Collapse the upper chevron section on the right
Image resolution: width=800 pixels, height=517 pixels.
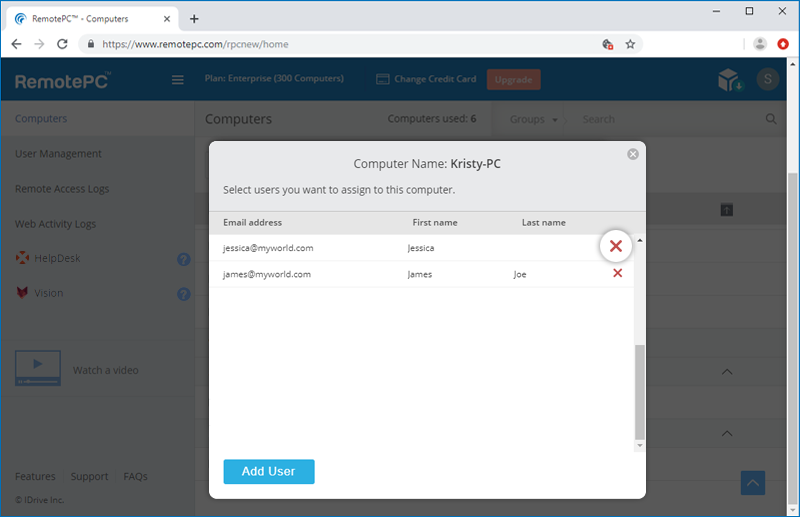(x=727, y=372)
